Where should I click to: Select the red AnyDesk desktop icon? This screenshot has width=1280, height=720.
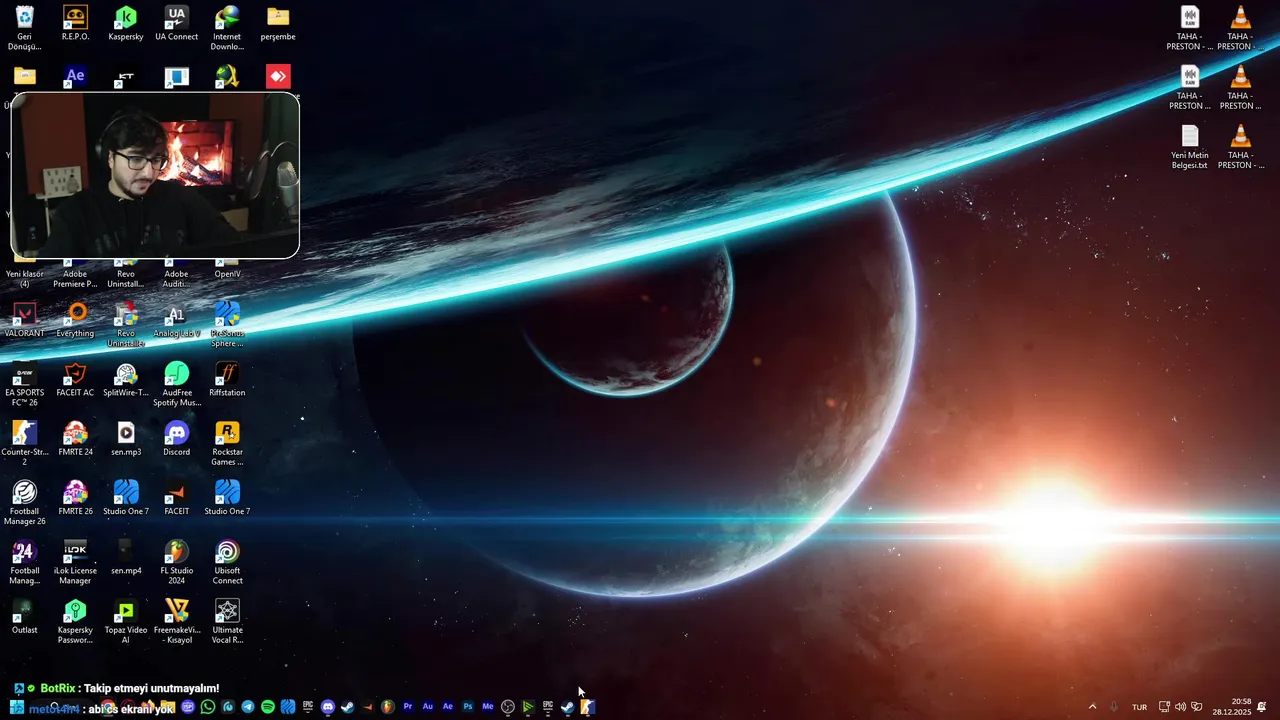[x=278, y=76]
